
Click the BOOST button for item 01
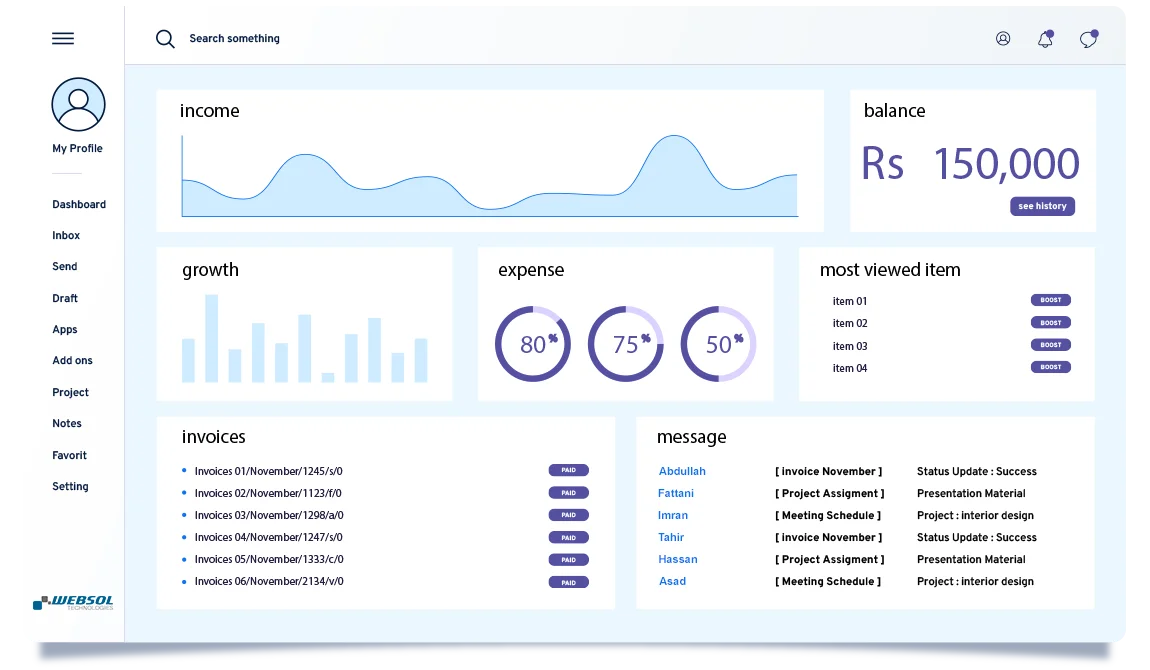1050,300
